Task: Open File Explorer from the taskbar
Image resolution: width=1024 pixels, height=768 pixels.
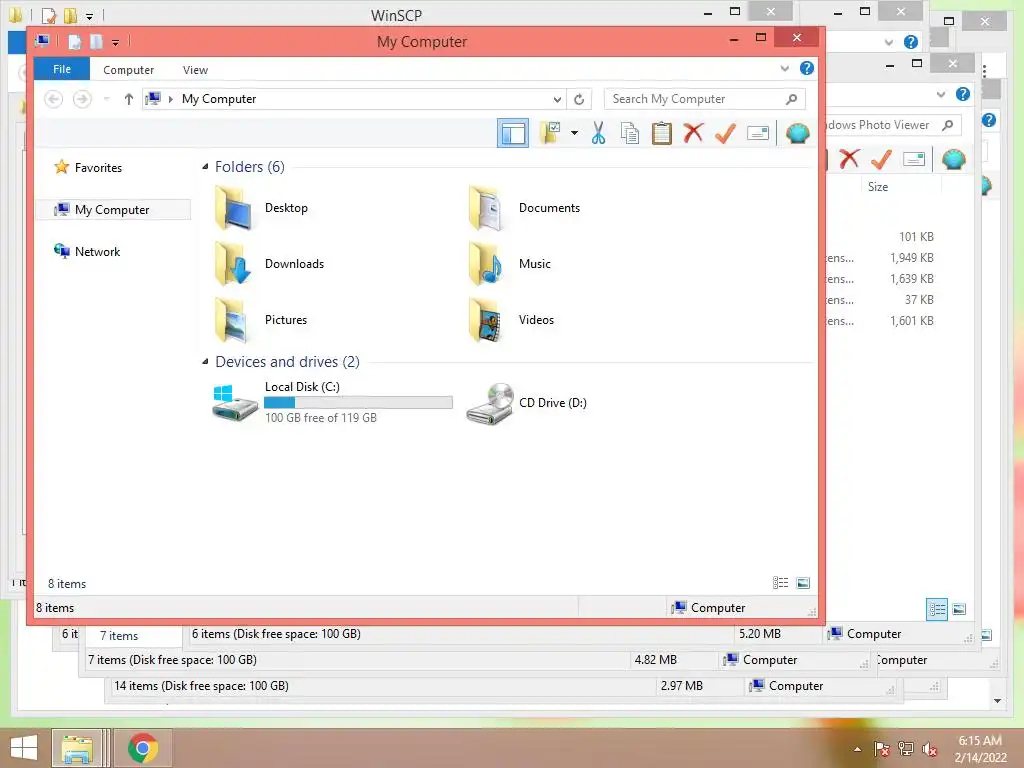Action: coord(77,748)
